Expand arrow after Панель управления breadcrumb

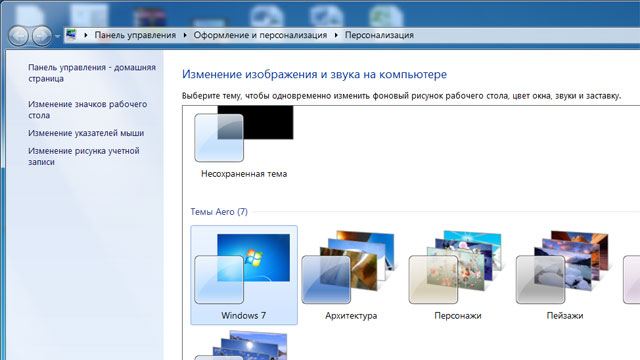pos(185,35)
